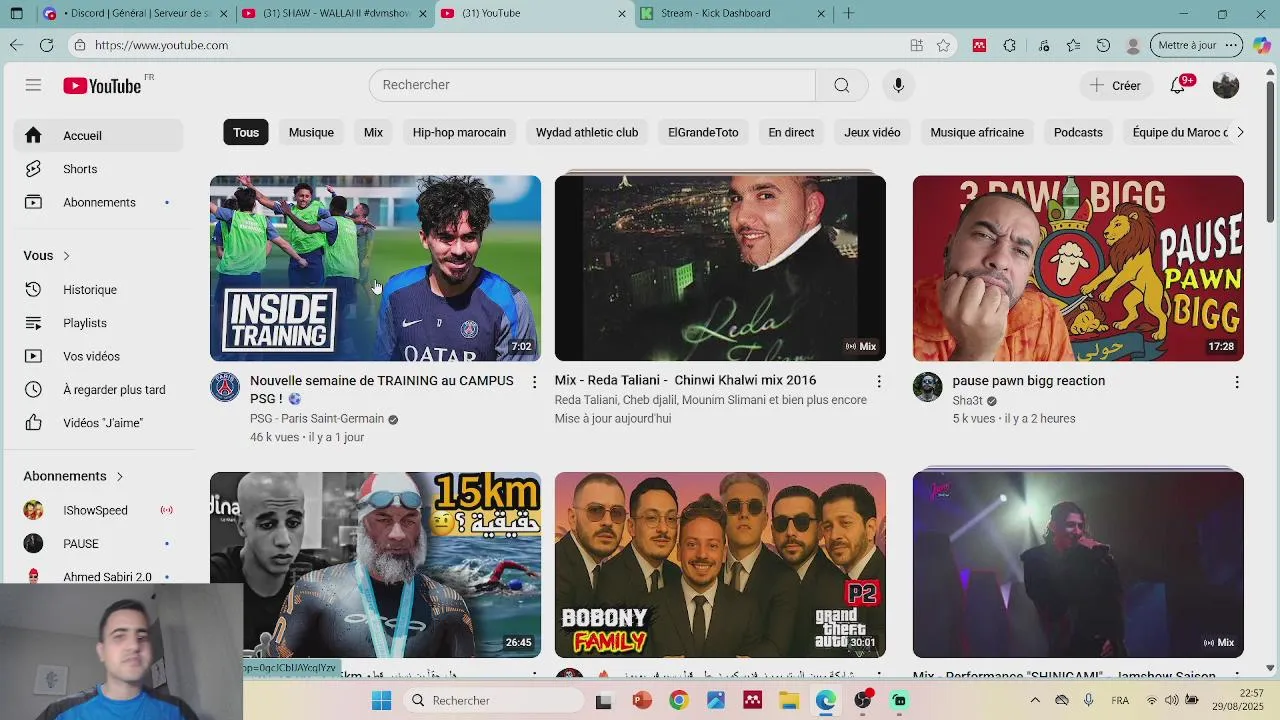Image resolution: width=1280 pixels, height=720 pixels.
Task: Expand the Vous section chevron
Action: pos(66,256)
